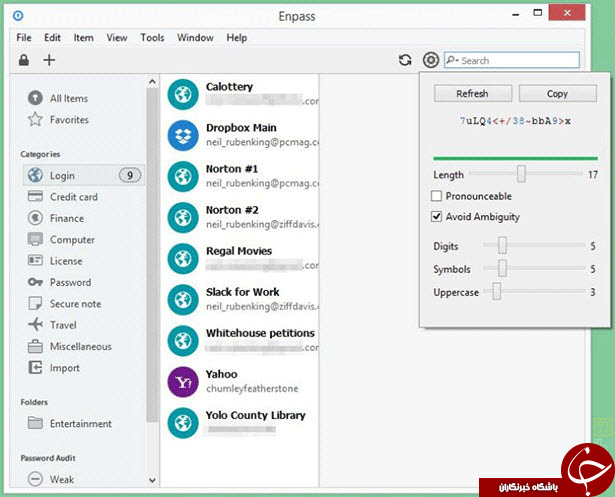Open the View menu
Viewport: 615px width, 497px height.
117,38
